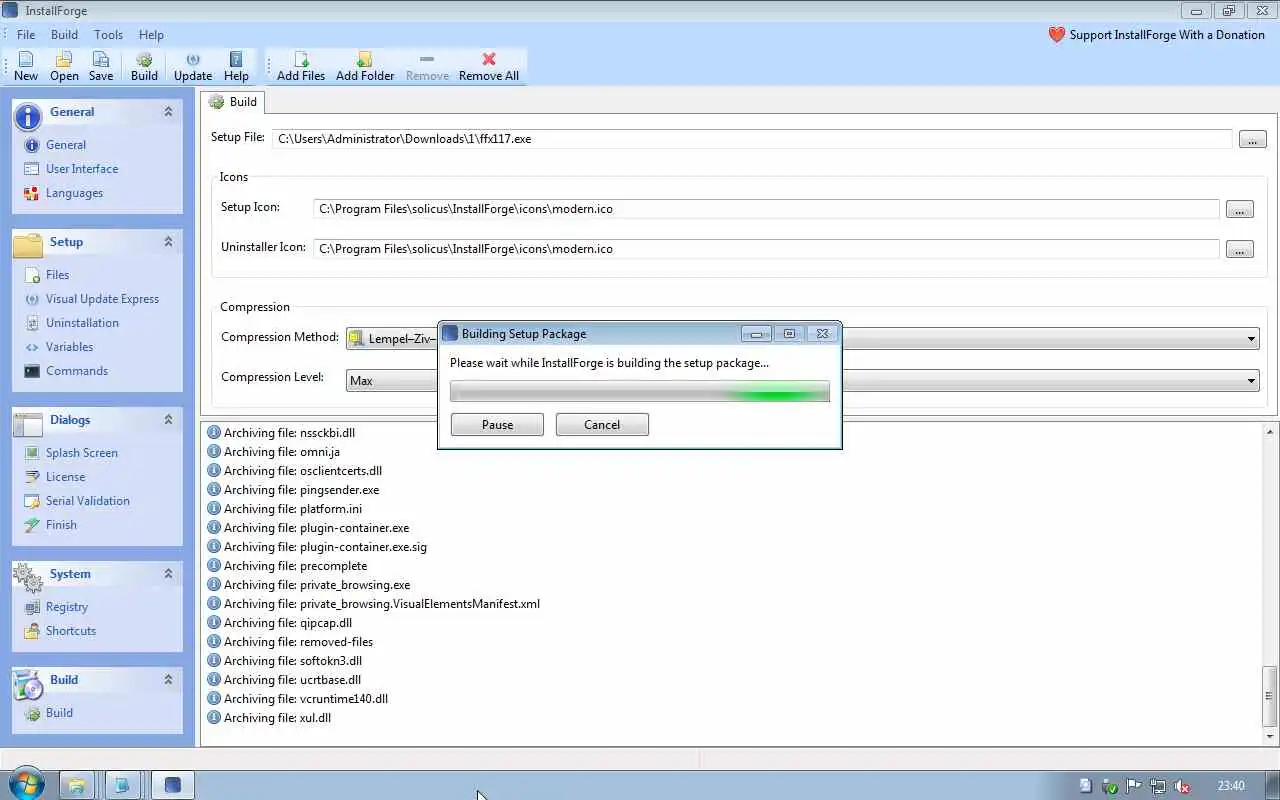
Task: Browse for Setup Icon with ... button
Action: tap(1240, 210)
